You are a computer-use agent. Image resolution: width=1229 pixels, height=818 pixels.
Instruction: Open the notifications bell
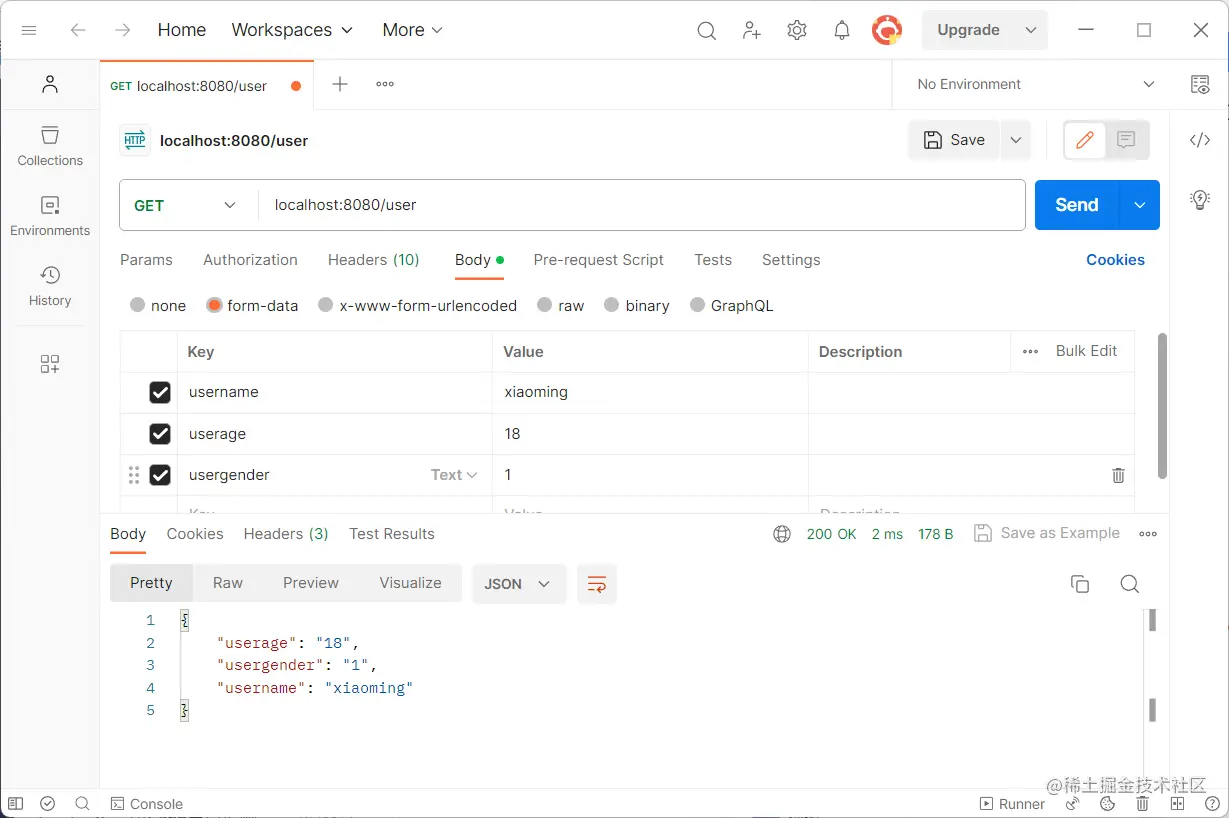point(842,30)
